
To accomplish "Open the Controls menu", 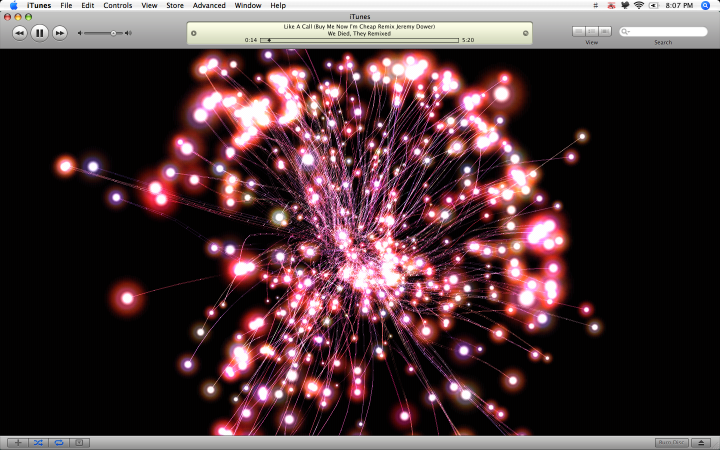I will click(x=118, y=6).
